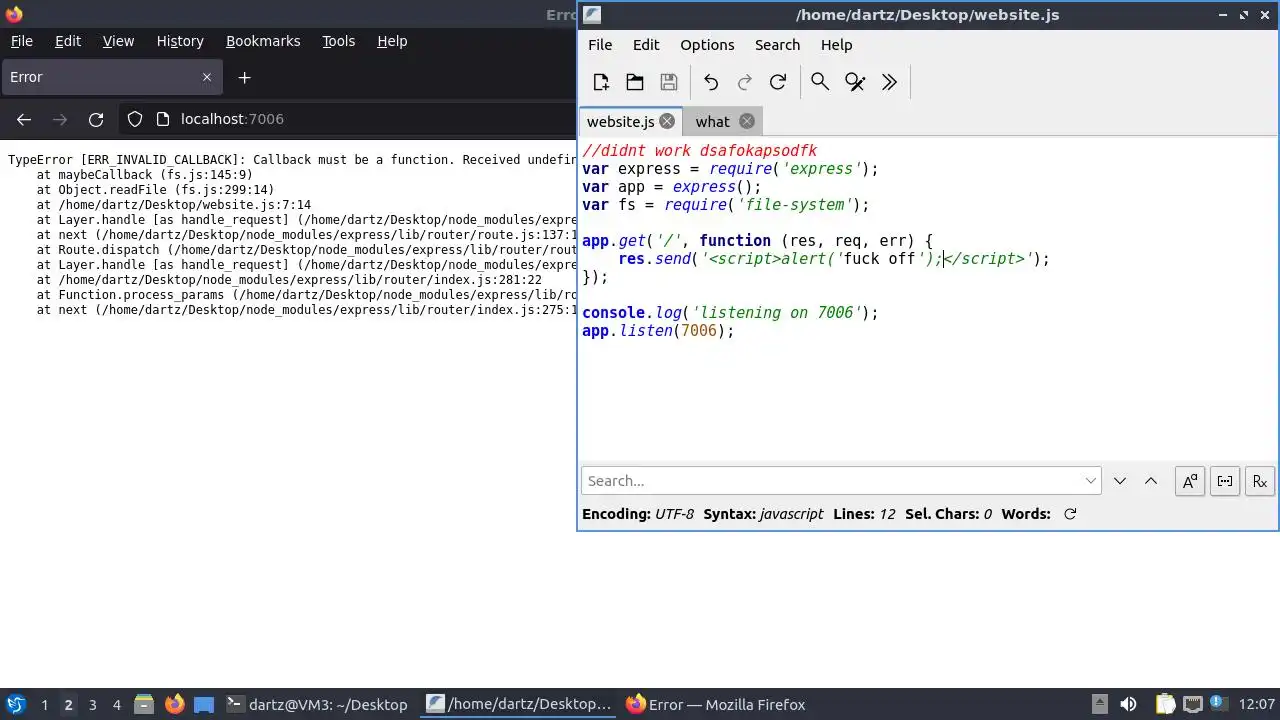Switch to the website.js editor taskbar button
The height and width of the screenshot is (720, 1280).
(518, 704)
